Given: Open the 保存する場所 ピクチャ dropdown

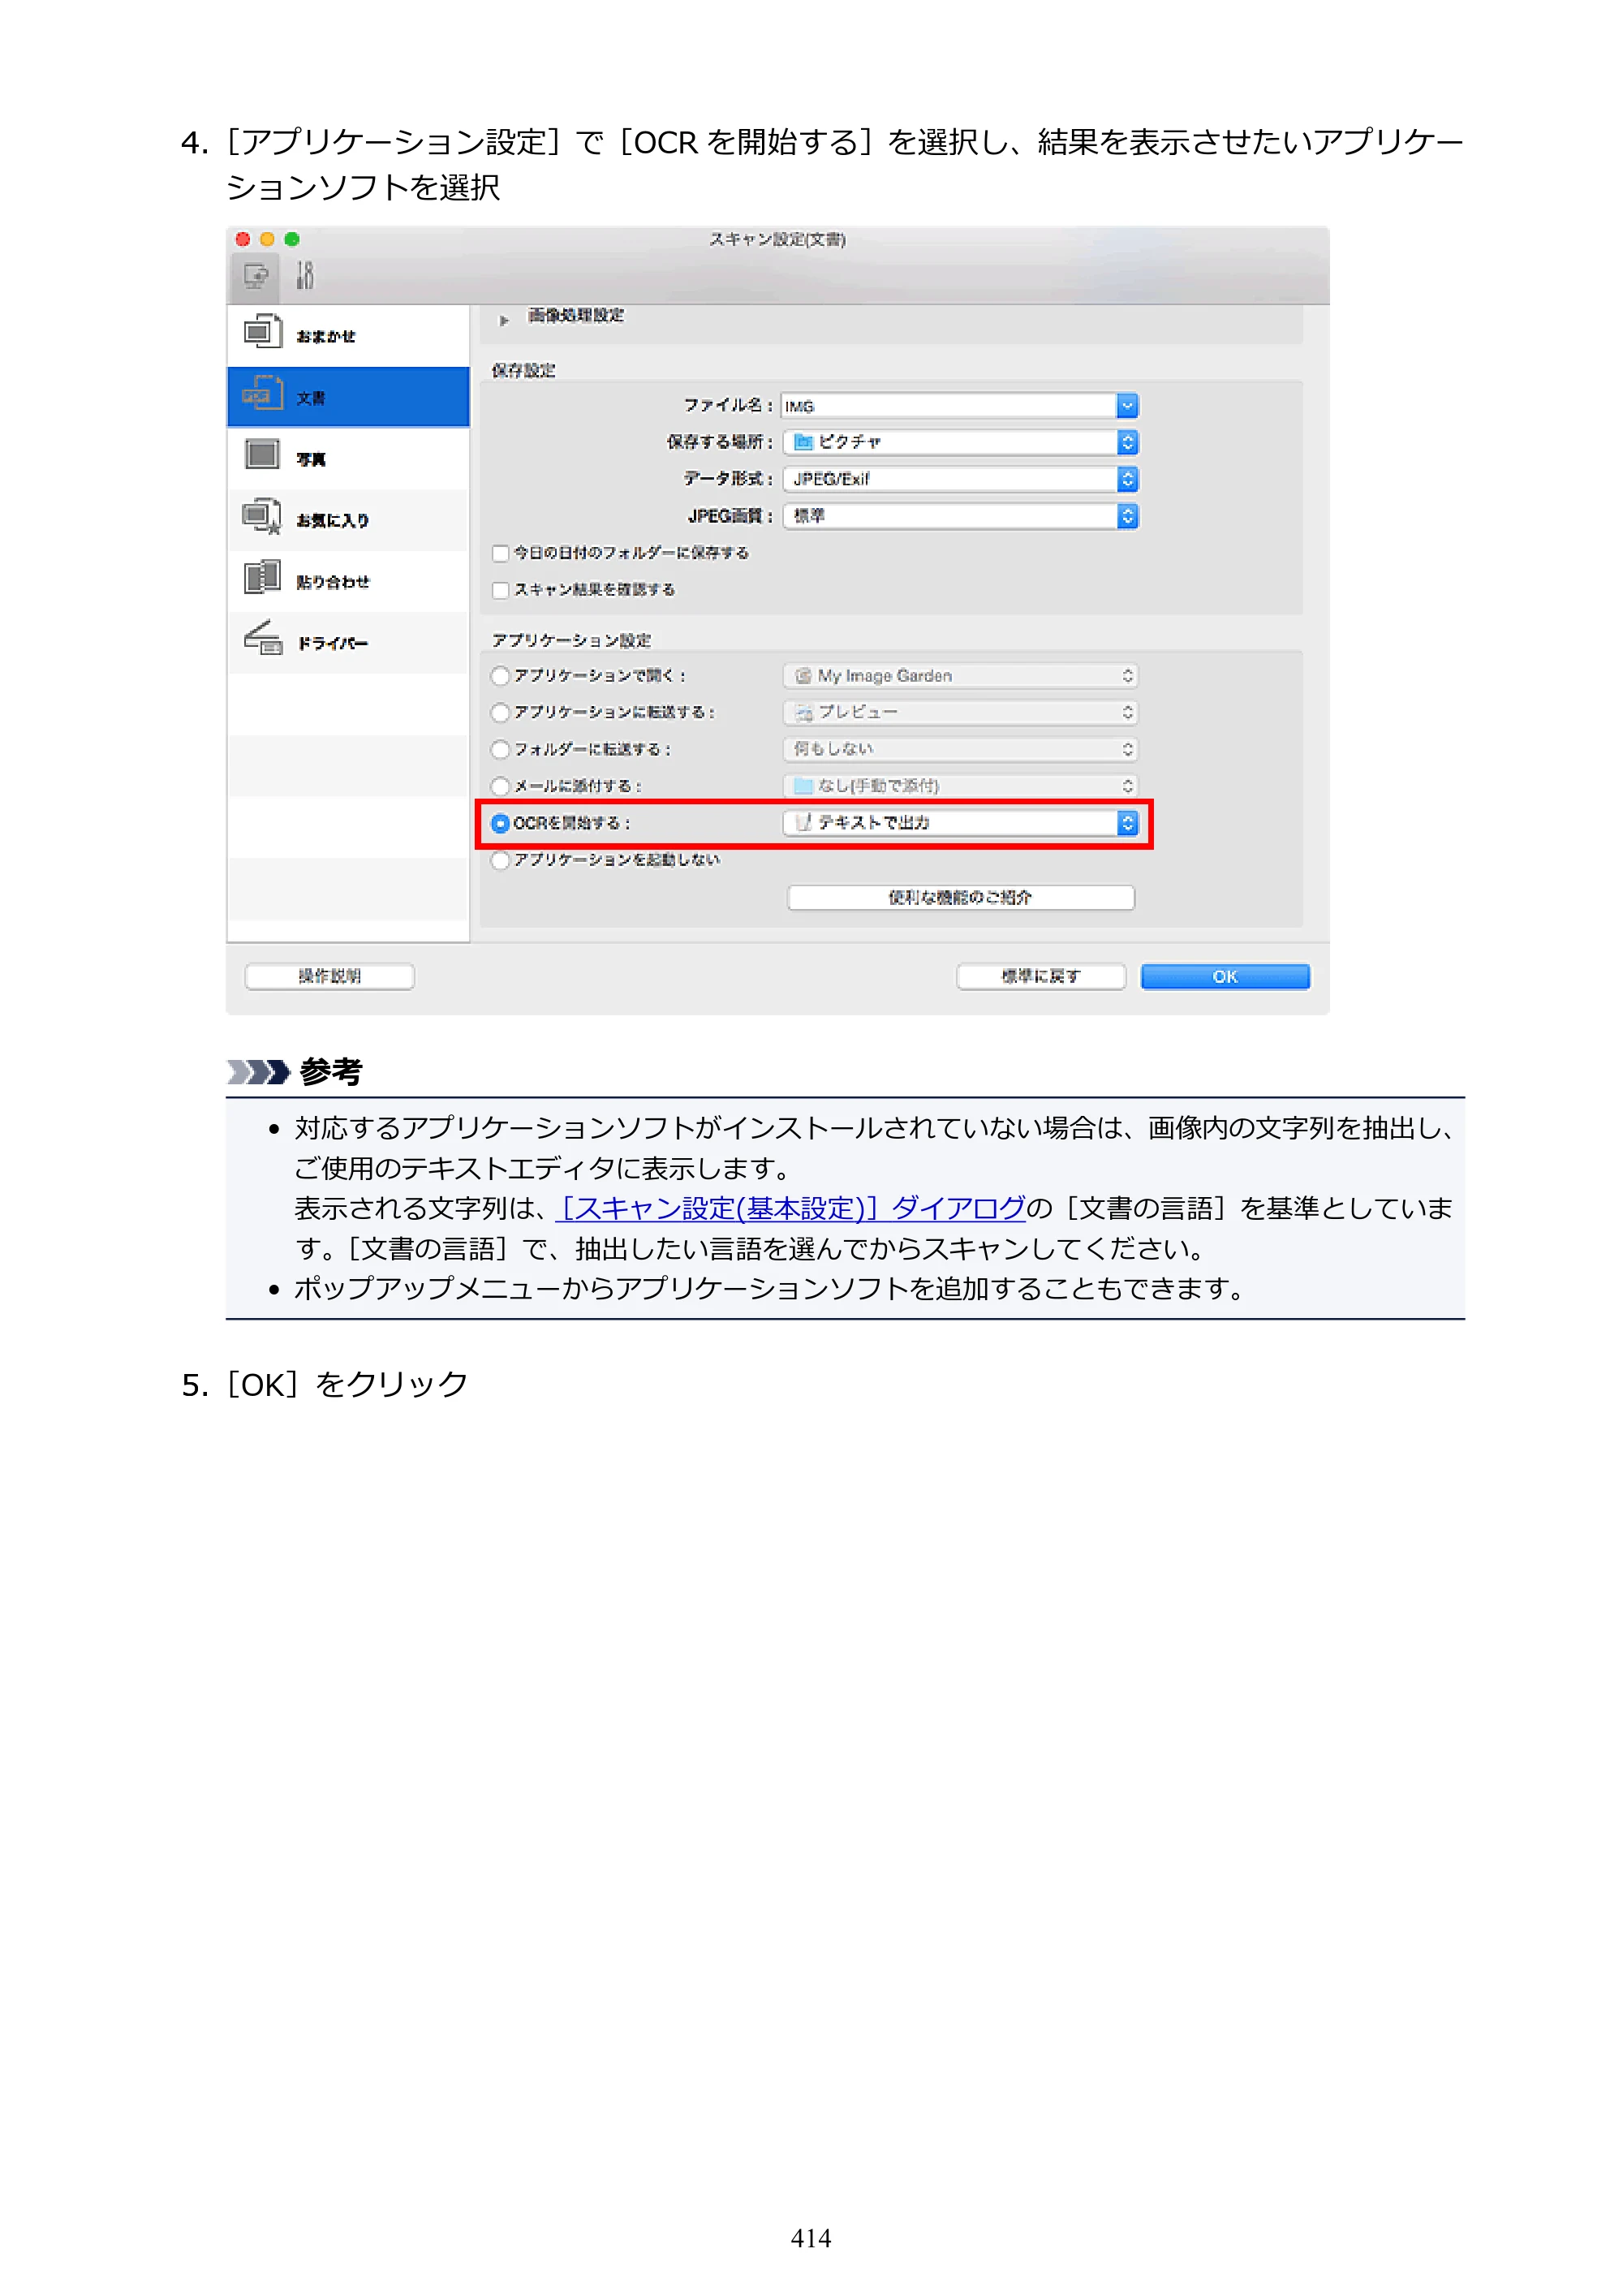Looking at the screenshot, I should (961, 442).
